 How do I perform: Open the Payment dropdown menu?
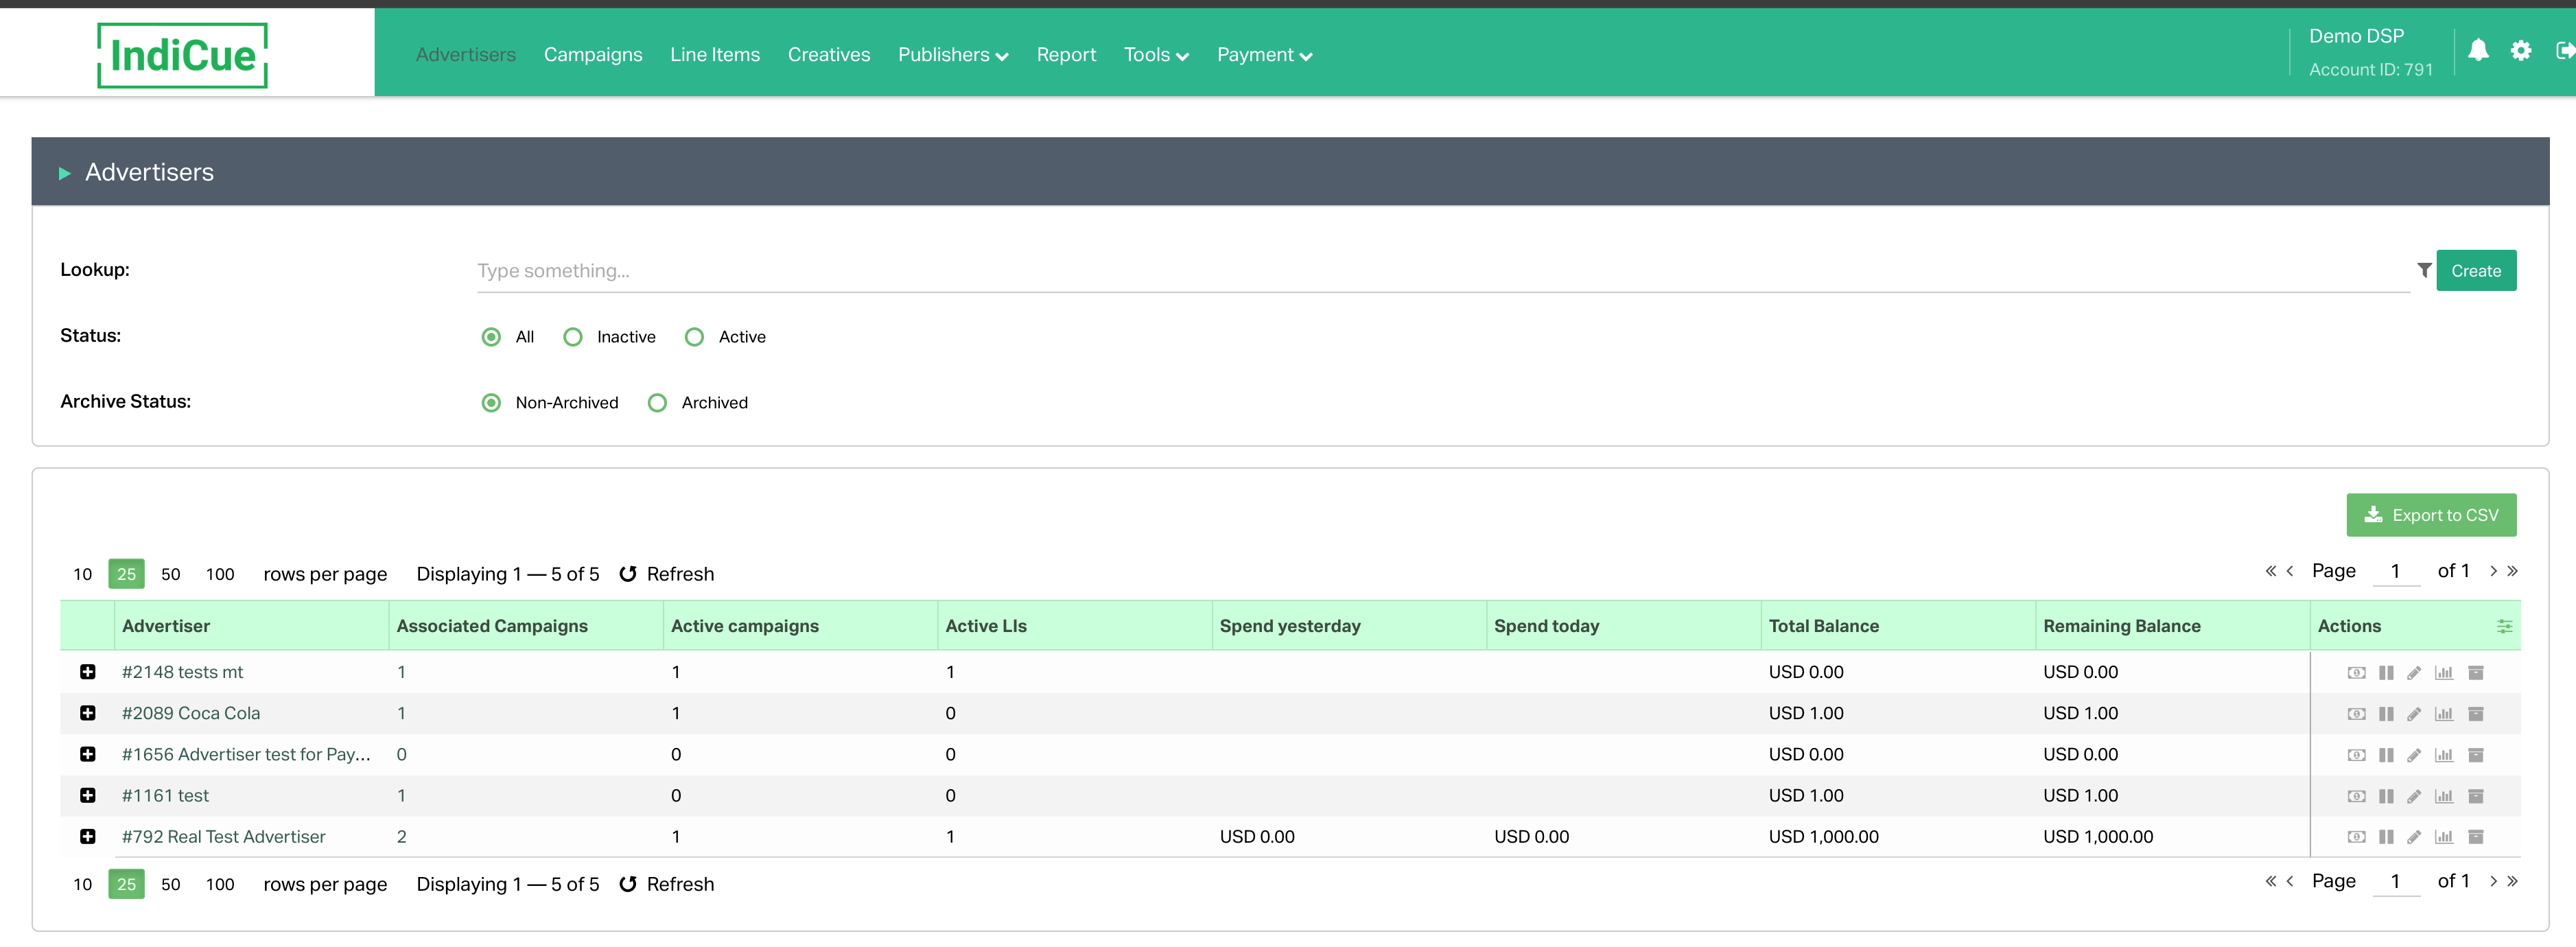pos(1264,55)
